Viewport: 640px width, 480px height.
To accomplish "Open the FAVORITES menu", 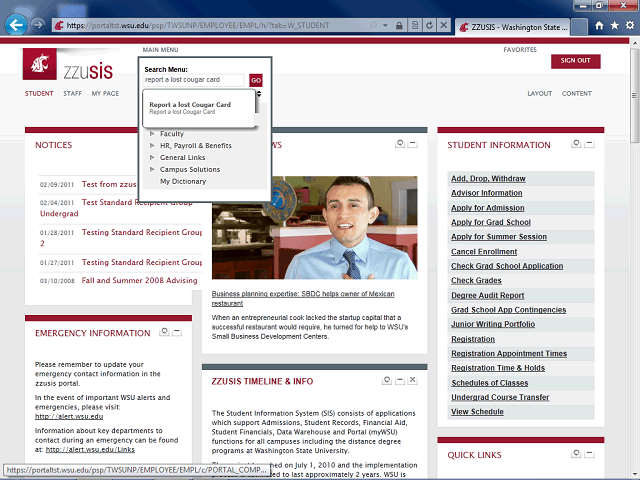I will click(x=520, y=50).
